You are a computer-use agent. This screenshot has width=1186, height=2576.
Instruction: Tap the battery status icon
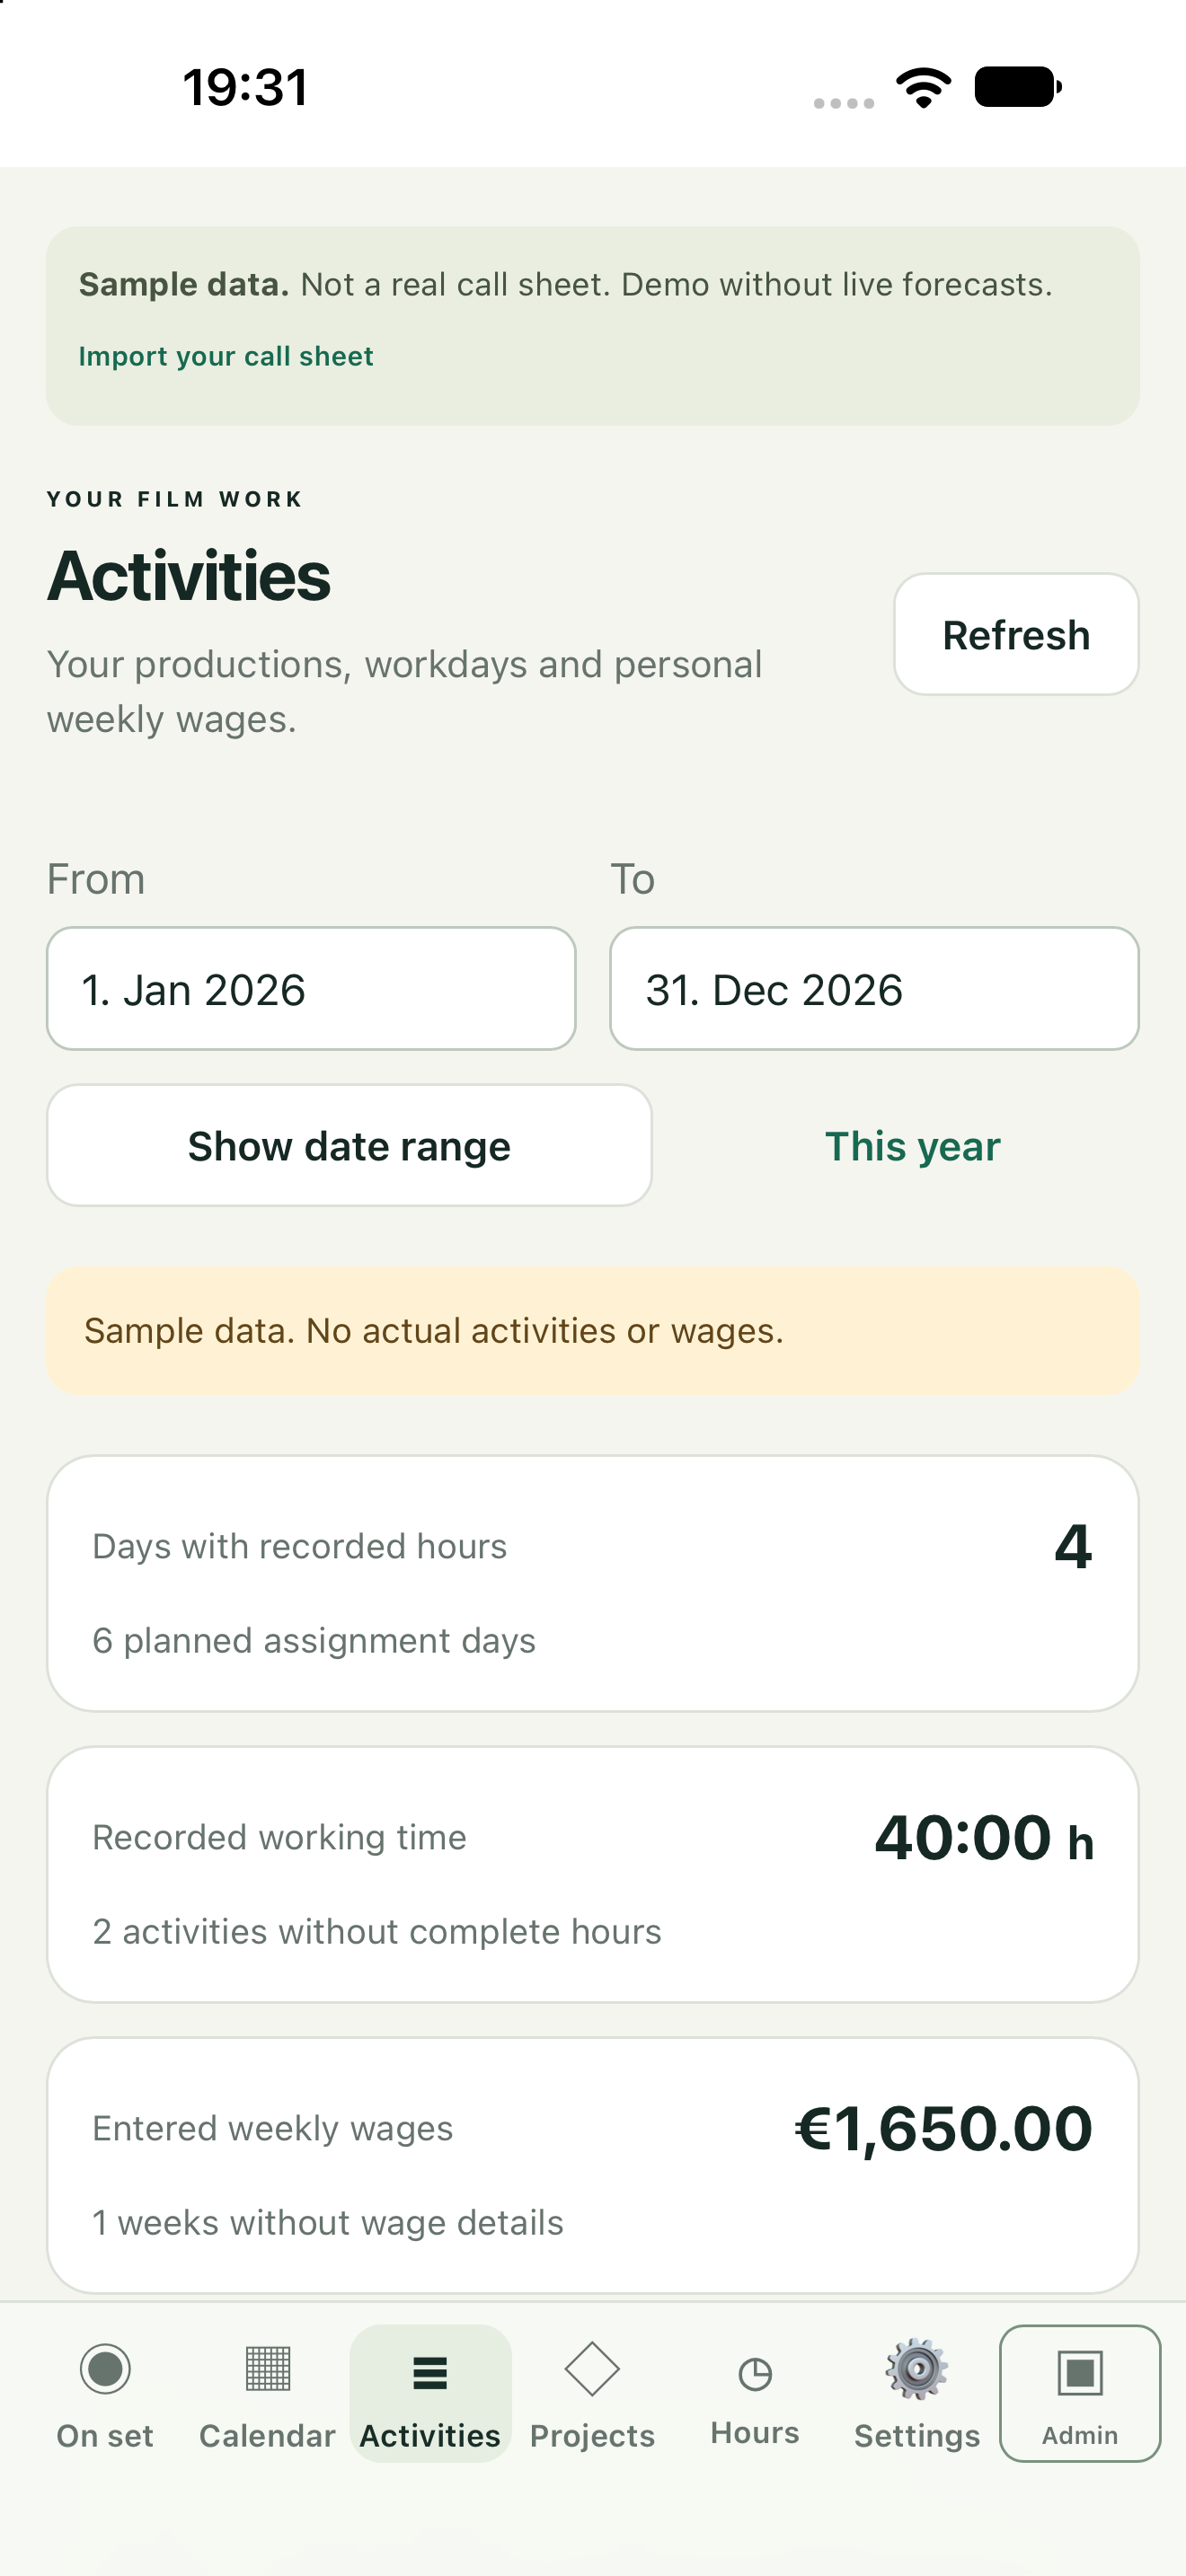coord(1018,87)
